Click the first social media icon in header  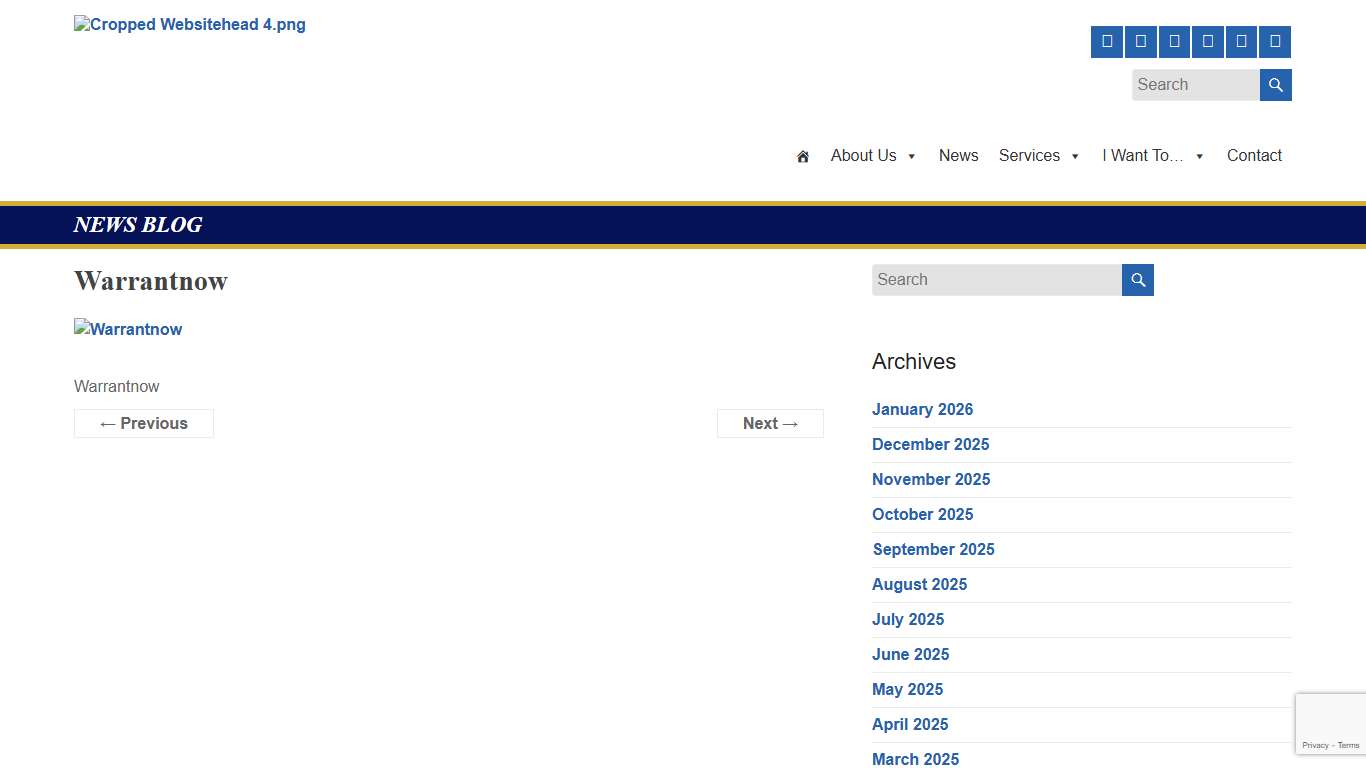coord(1107,42)
